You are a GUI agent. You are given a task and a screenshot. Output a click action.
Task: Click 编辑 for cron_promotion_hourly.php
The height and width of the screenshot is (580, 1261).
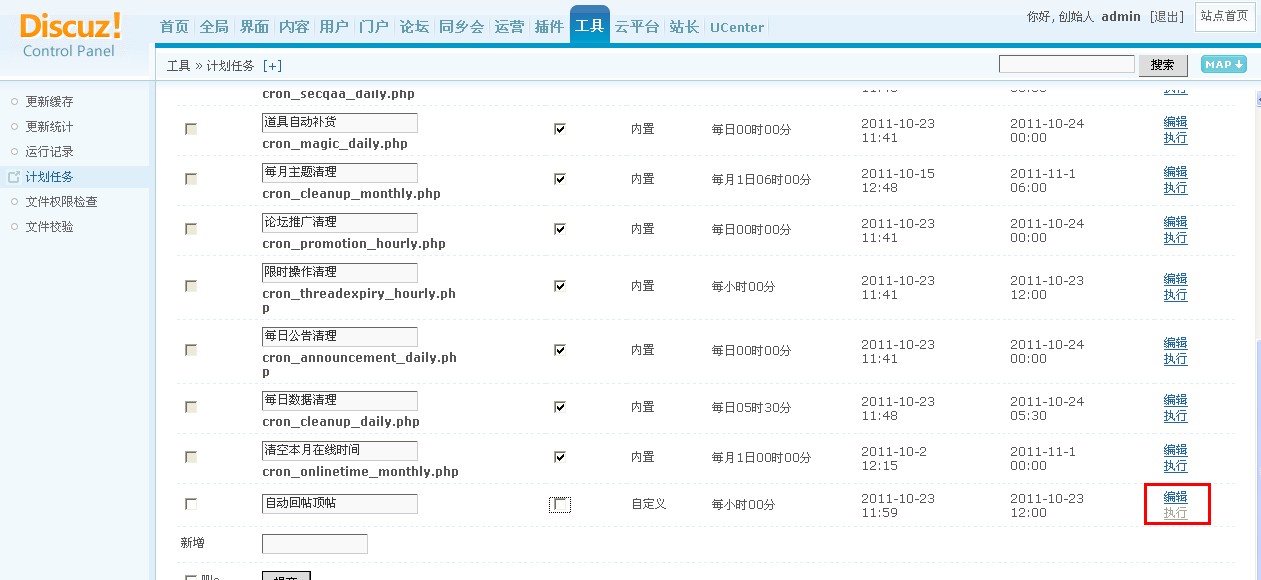[1175, 222]
